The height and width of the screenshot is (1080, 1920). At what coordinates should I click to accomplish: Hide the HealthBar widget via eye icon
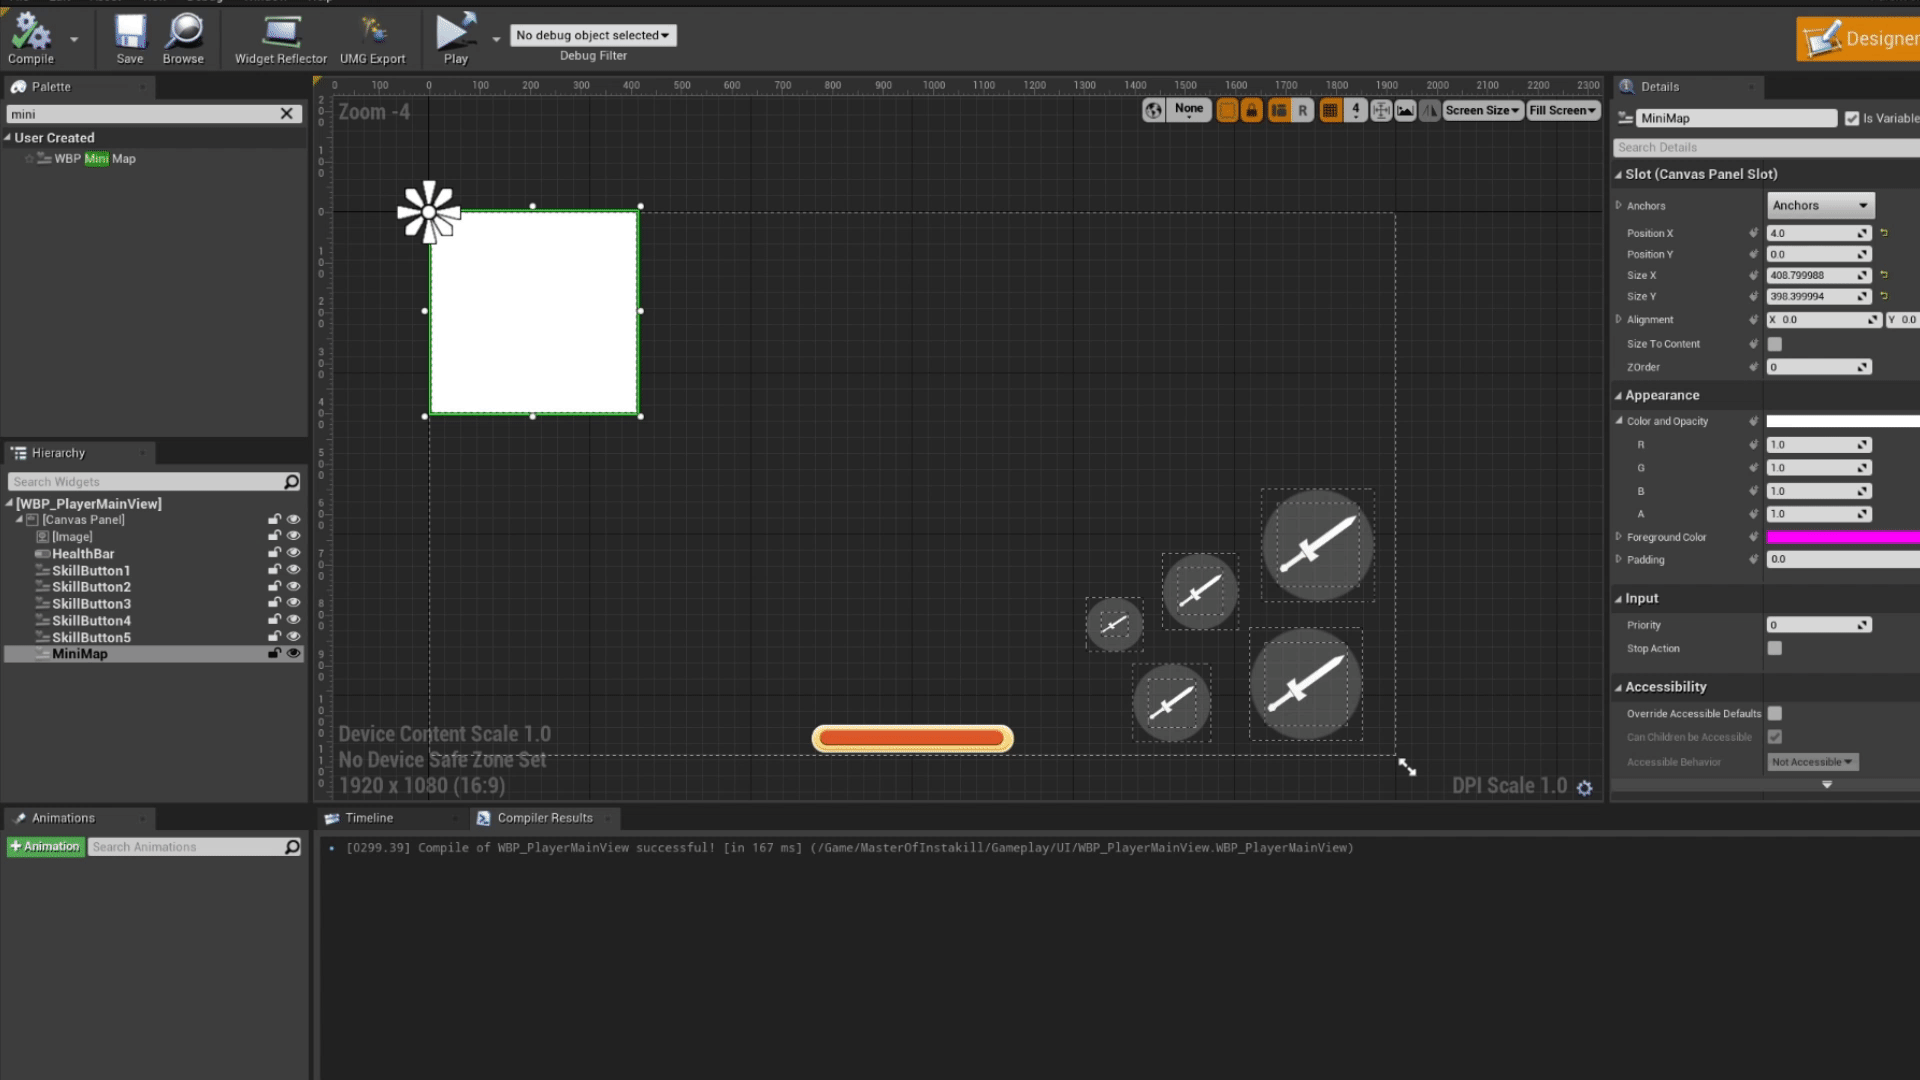point(293,553)
